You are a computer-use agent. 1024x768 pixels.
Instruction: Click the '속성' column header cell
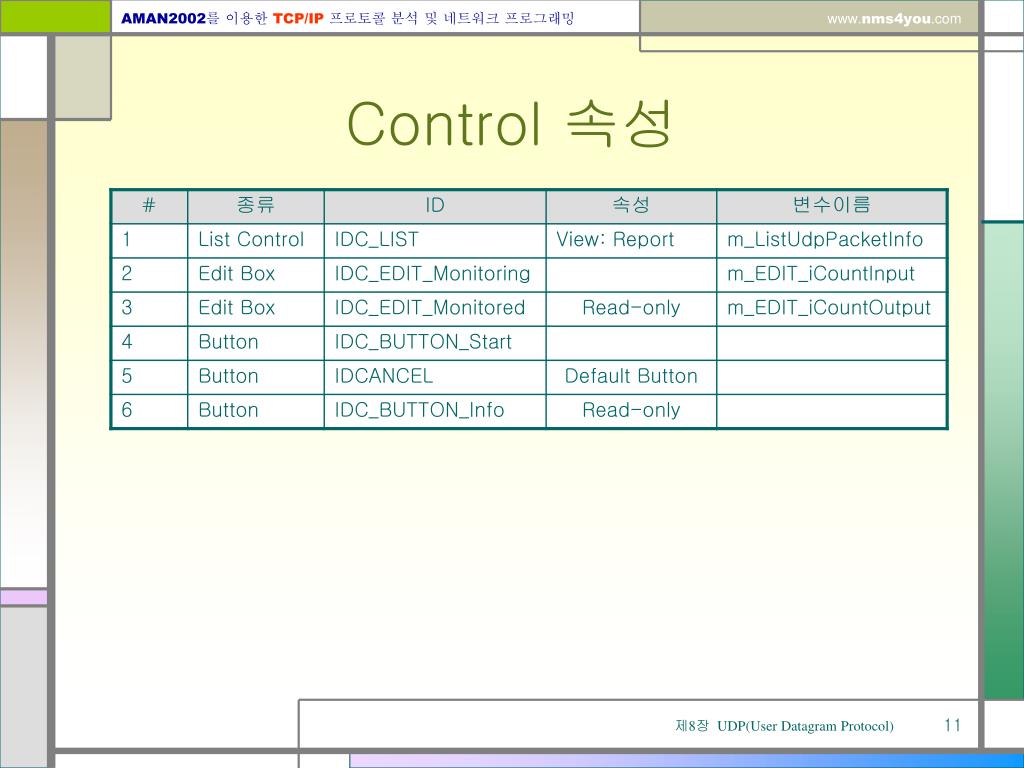tap(631, 206)
